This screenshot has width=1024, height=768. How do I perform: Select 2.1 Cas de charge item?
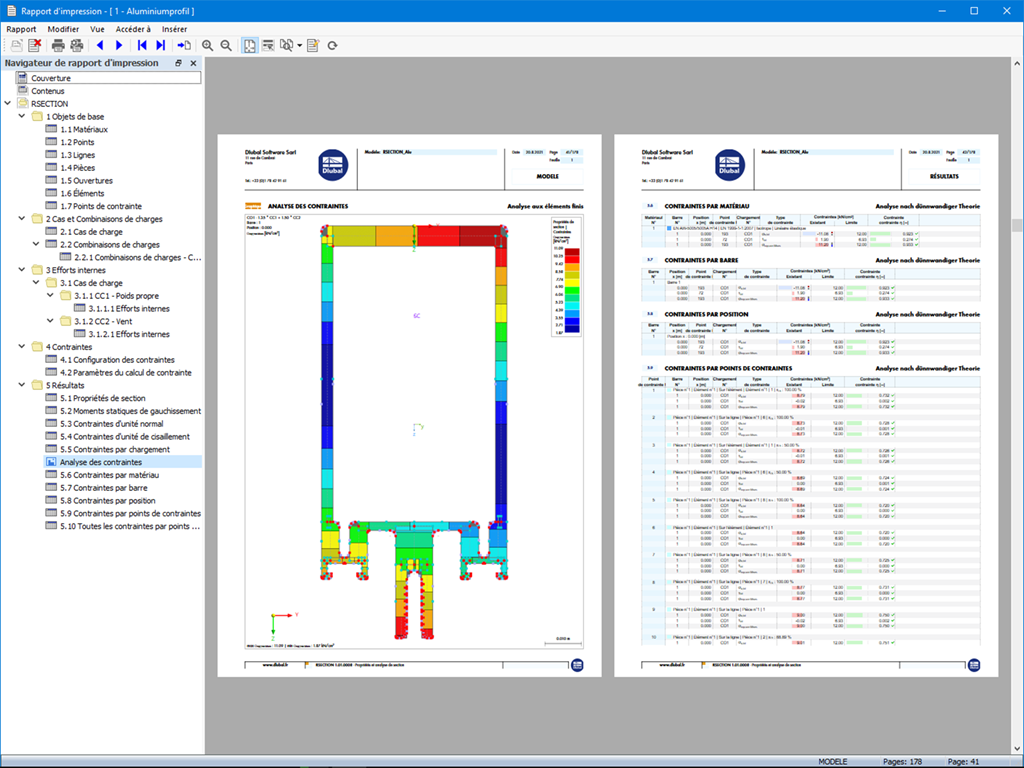pos(91,232)
